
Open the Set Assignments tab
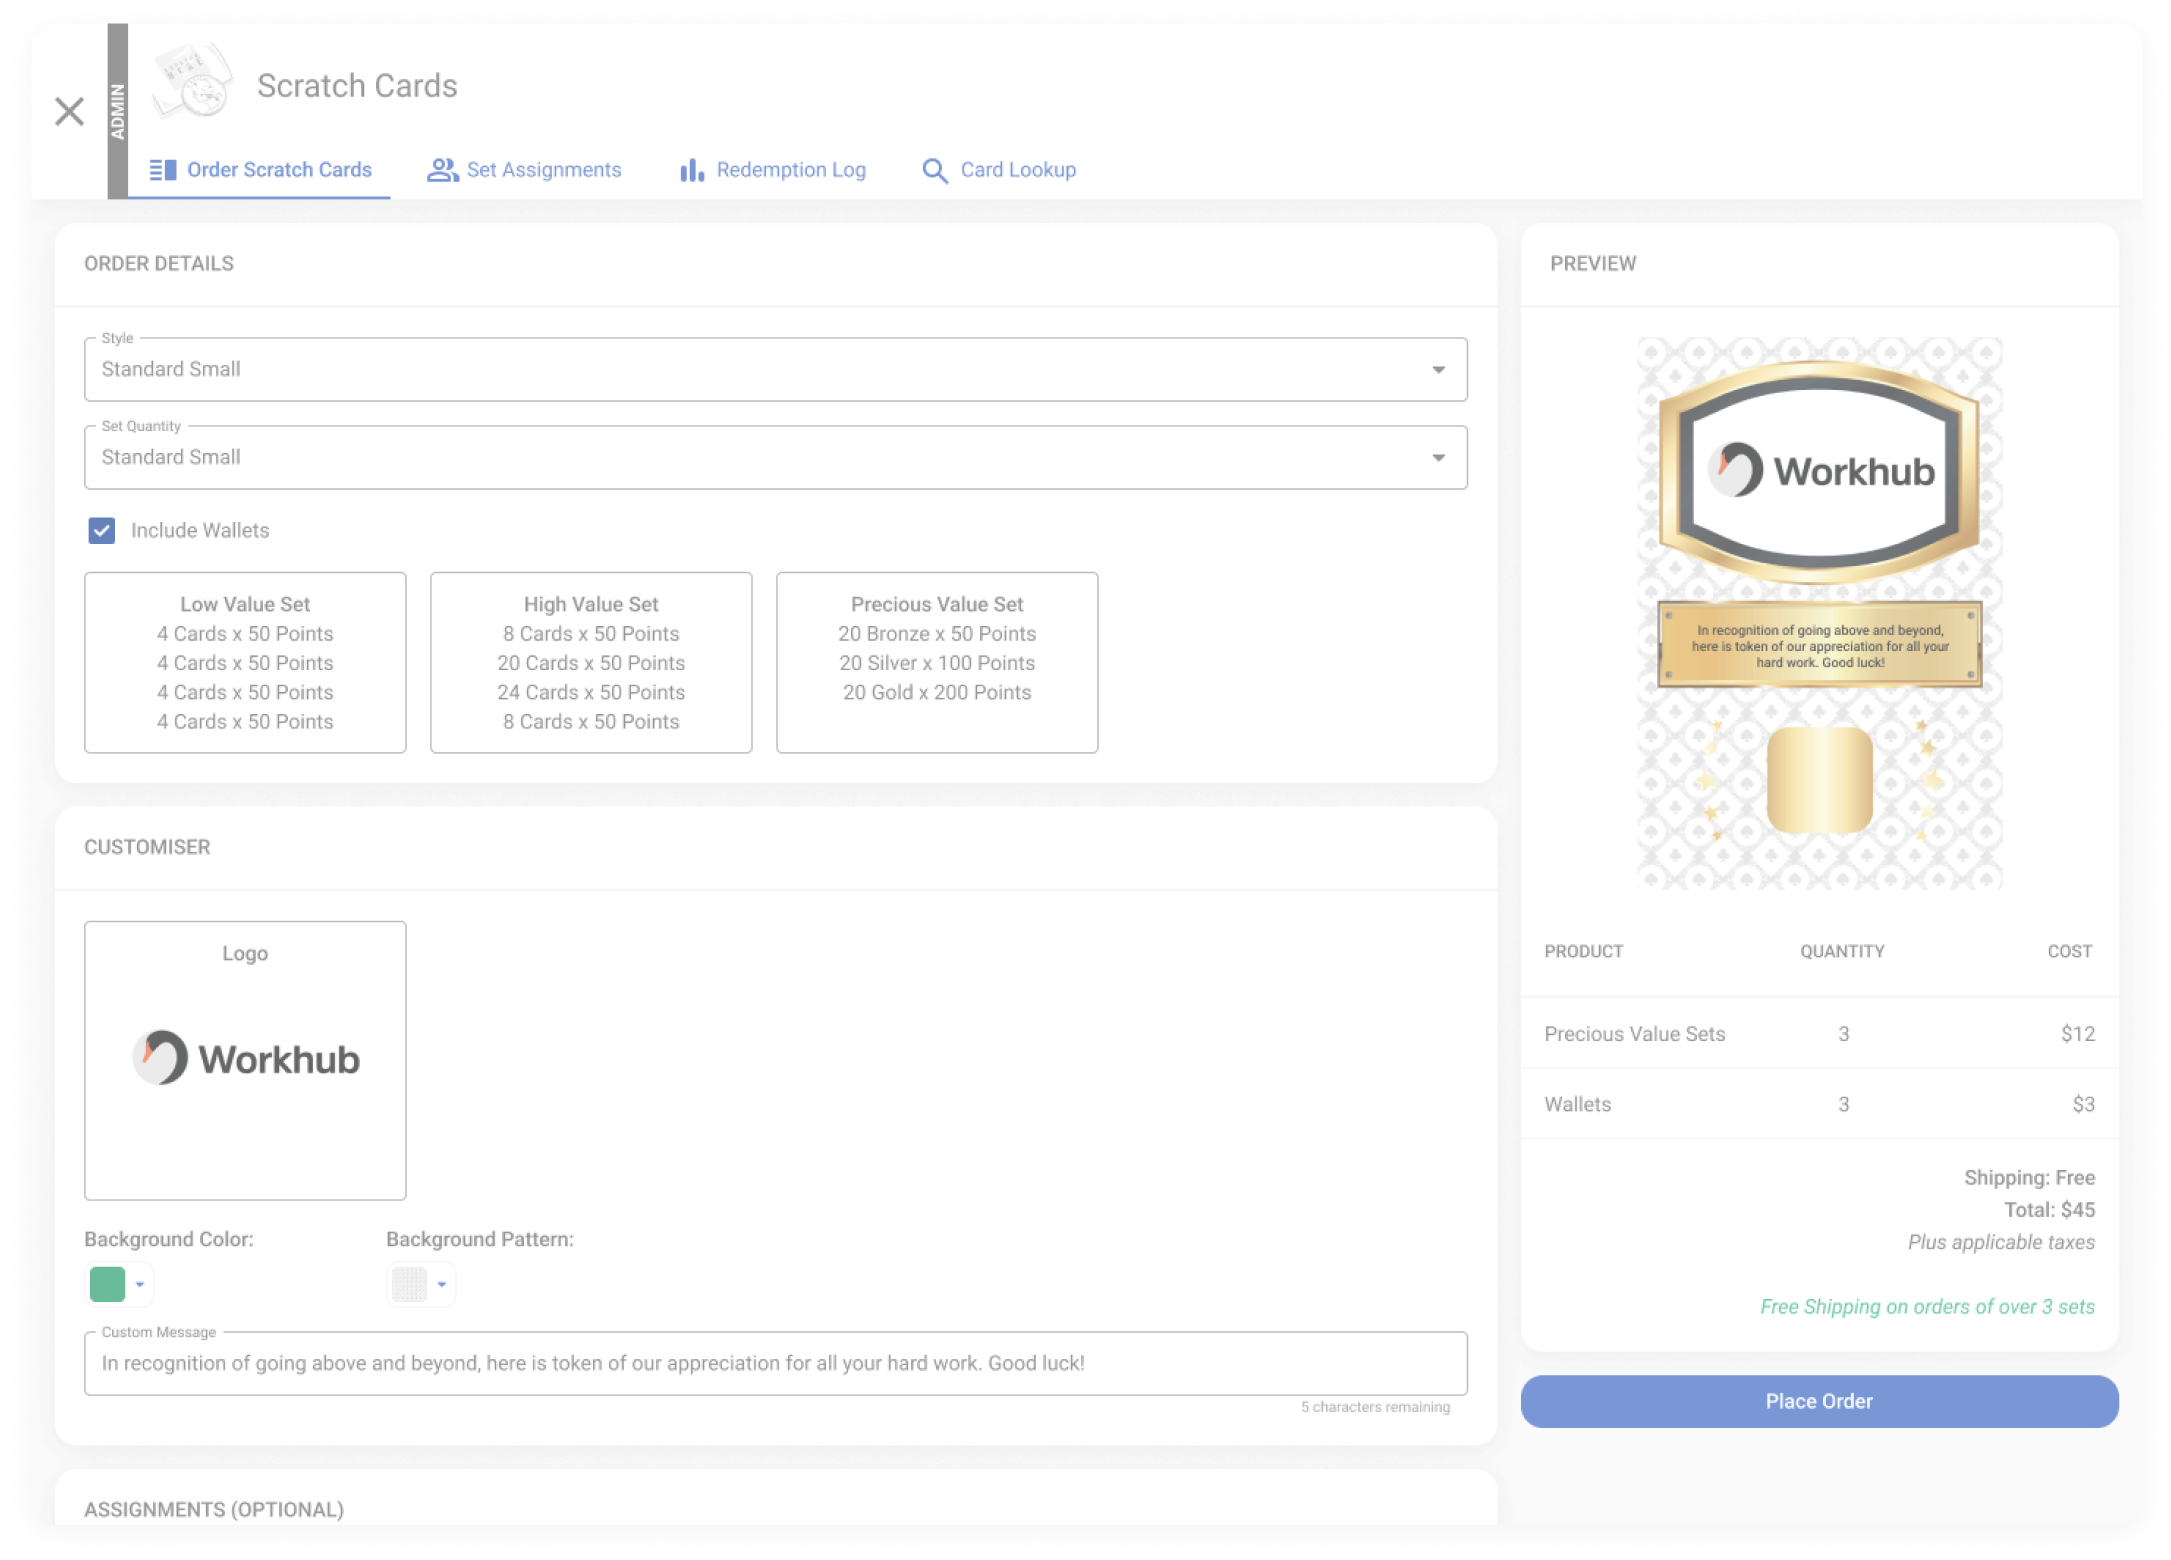[x=524, y=170]
